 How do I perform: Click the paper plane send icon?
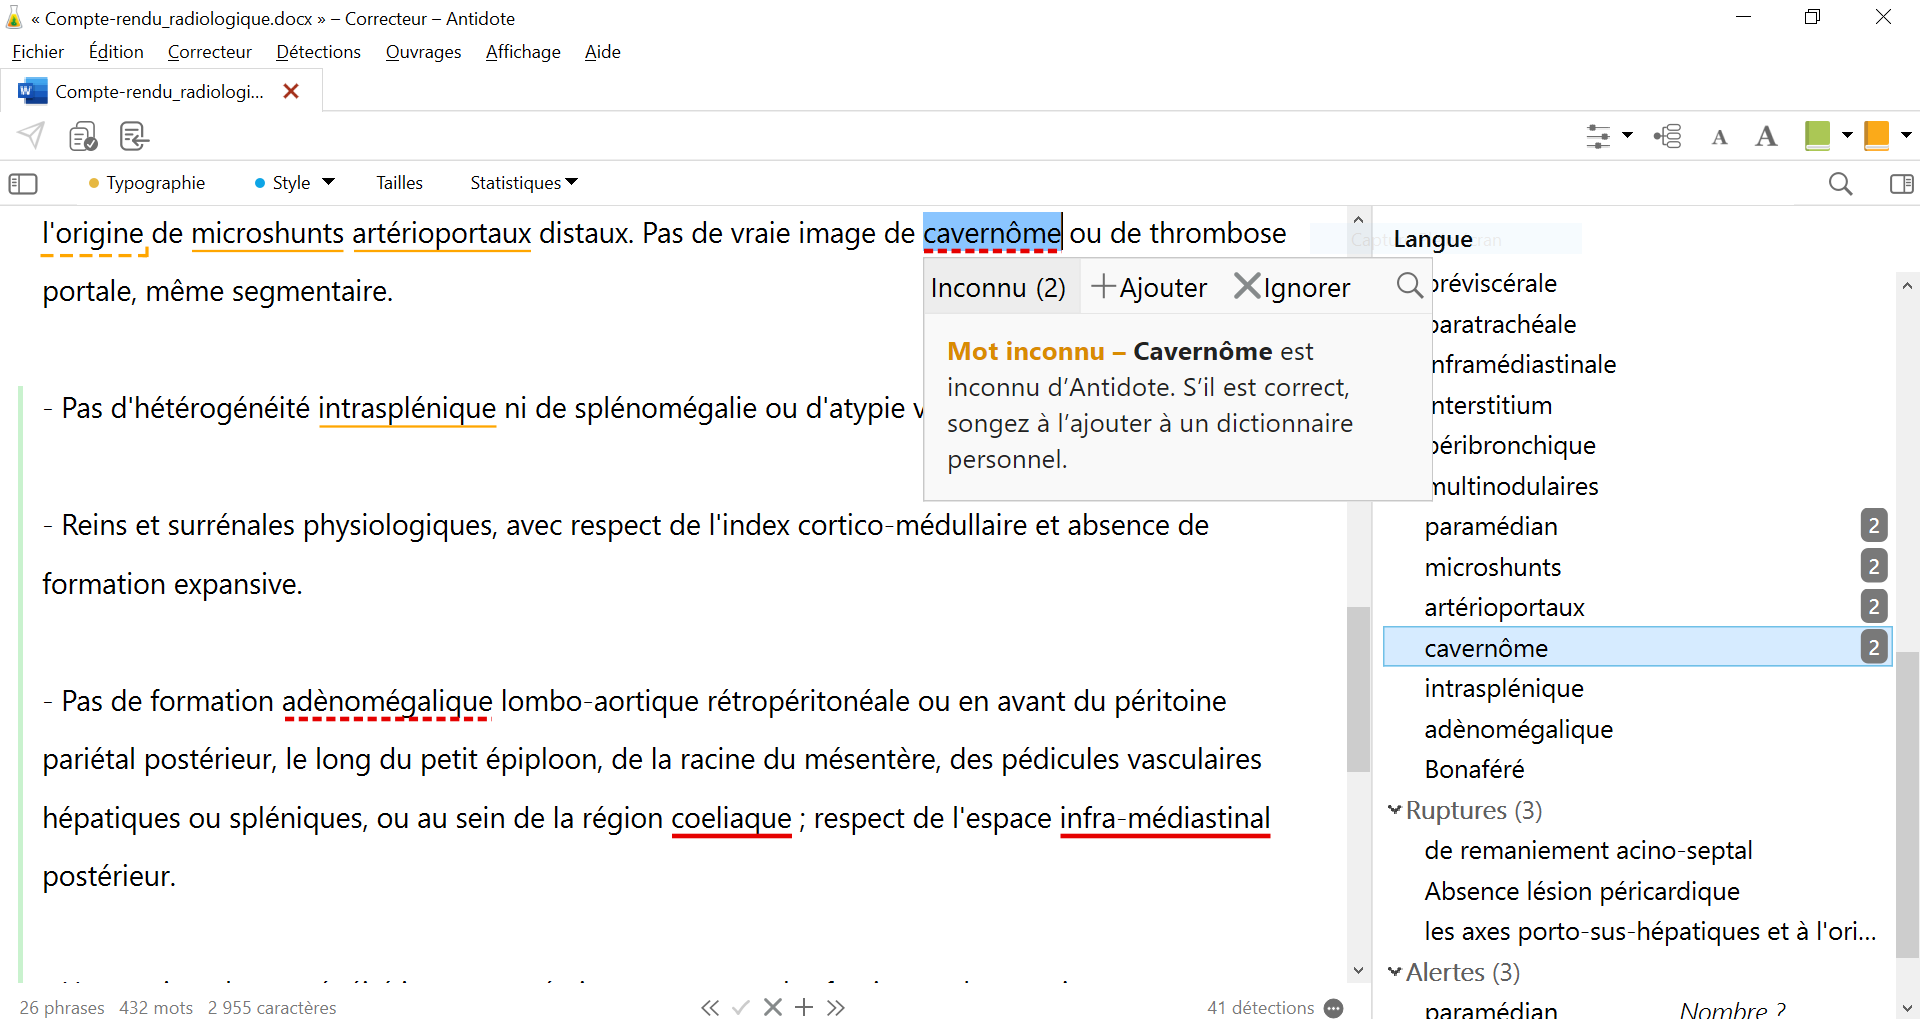[x=31, y=135]
